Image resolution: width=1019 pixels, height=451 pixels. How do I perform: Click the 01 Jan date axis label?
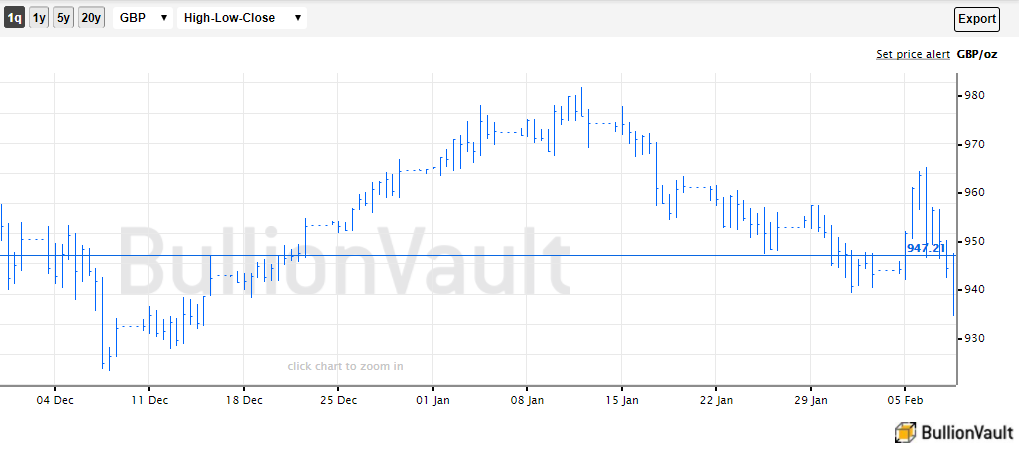pos(432,400)
